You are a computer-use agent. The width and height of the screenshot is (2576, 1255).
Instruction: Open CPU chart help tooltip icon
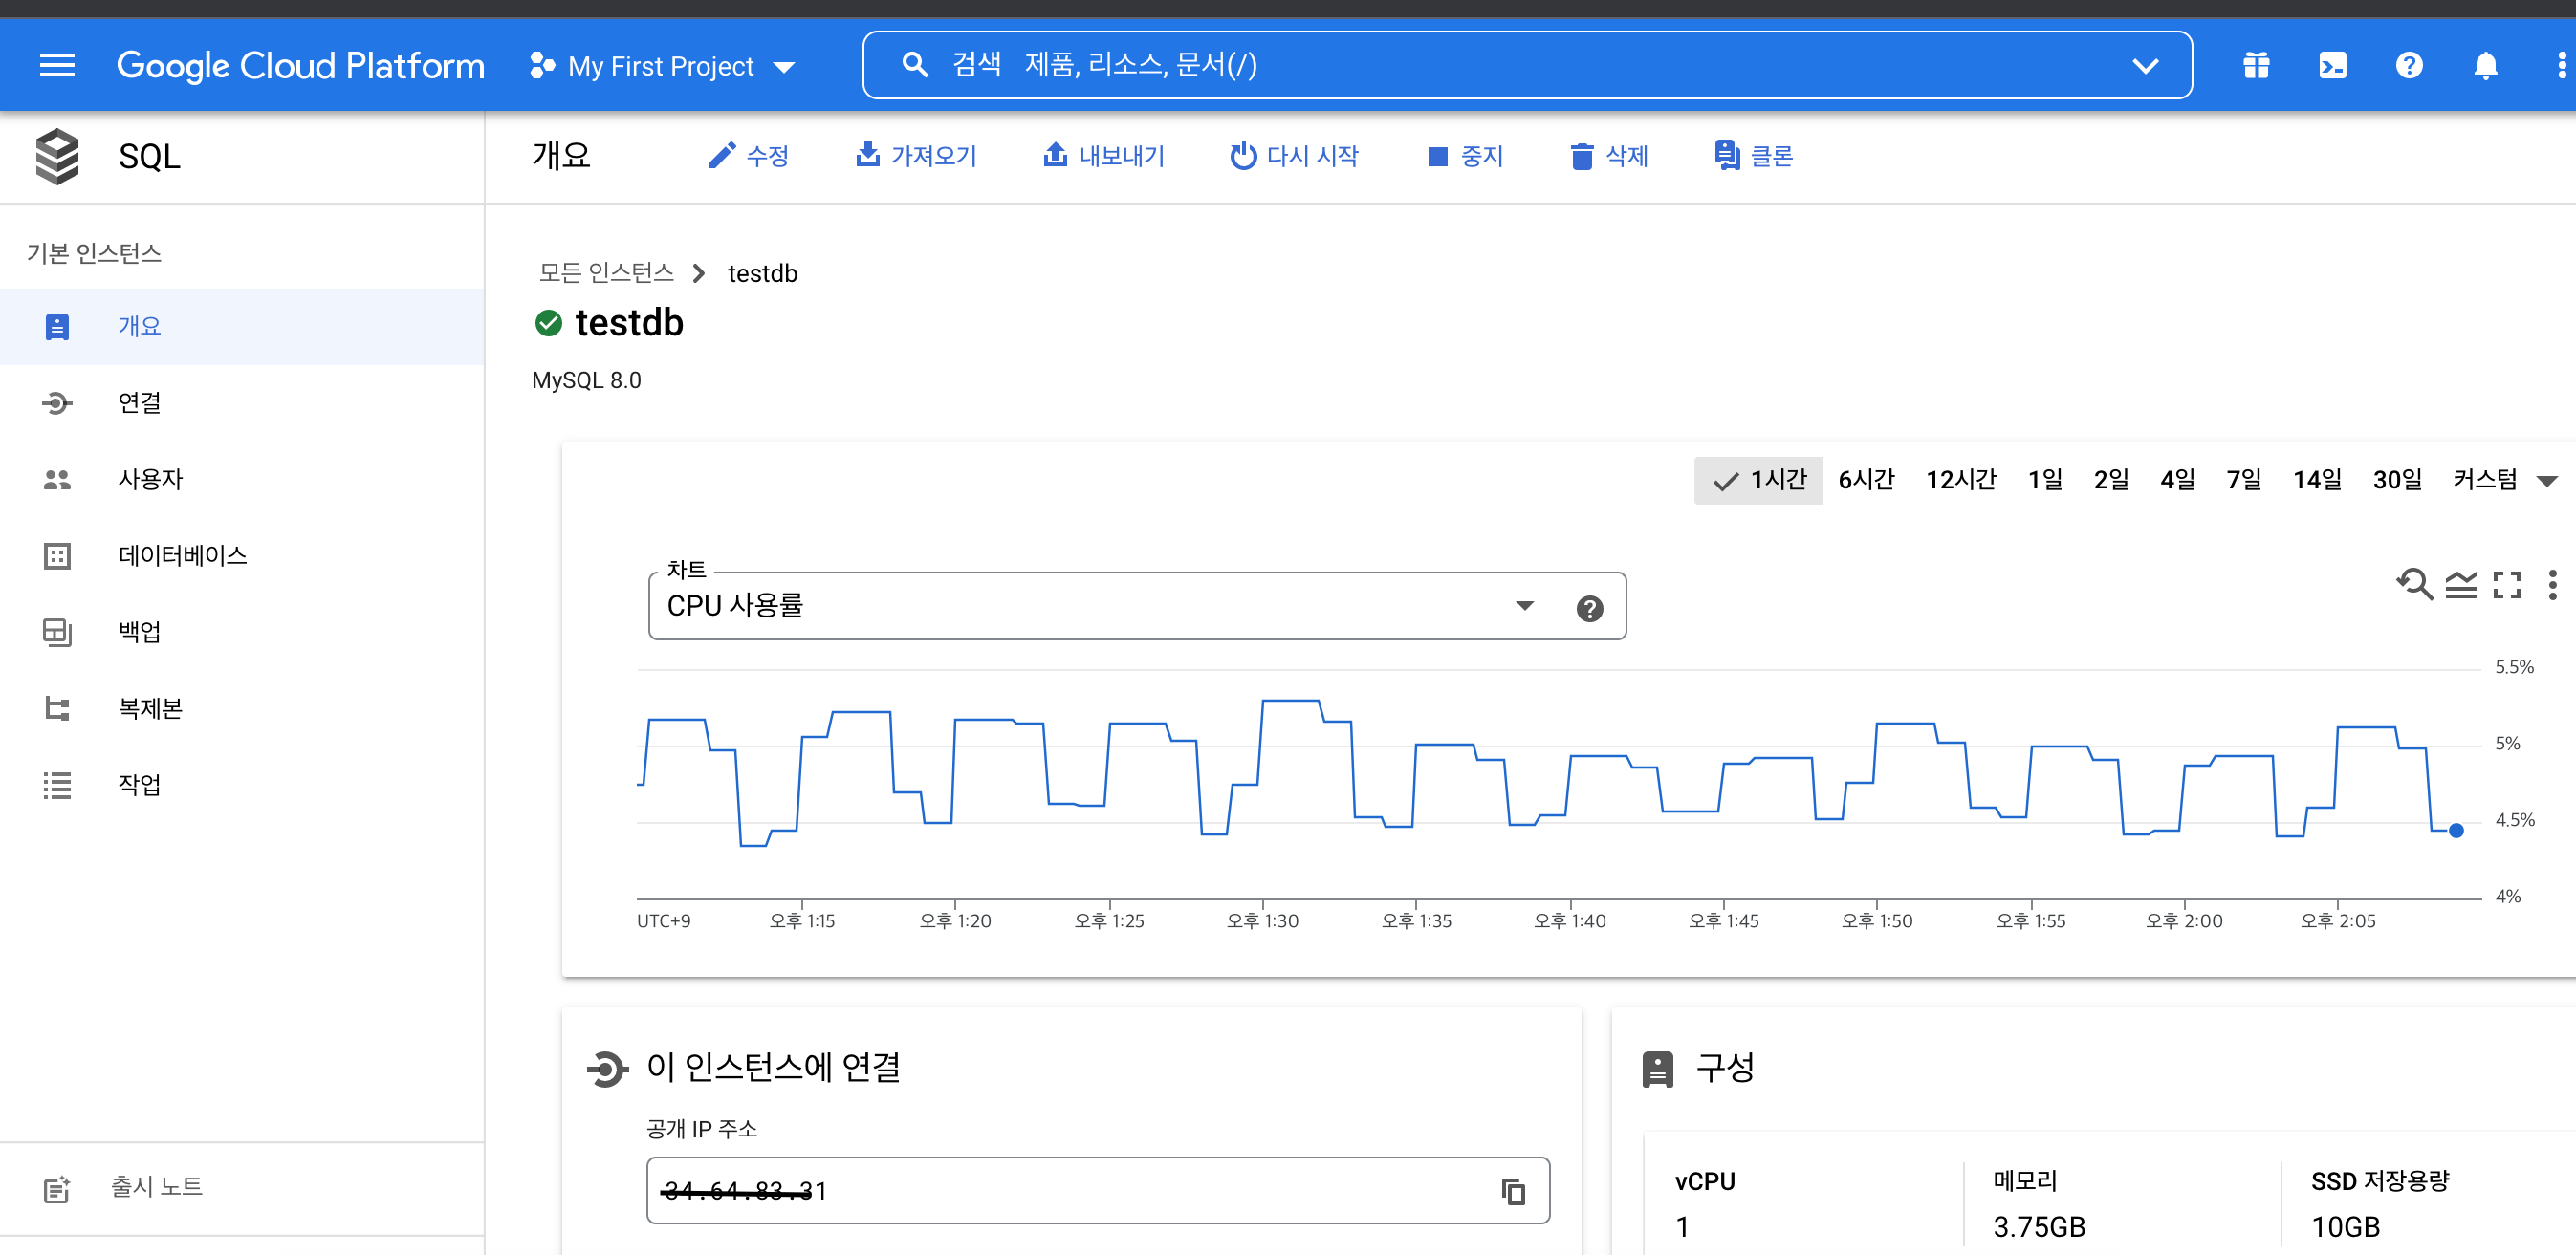pos(1589,608)
